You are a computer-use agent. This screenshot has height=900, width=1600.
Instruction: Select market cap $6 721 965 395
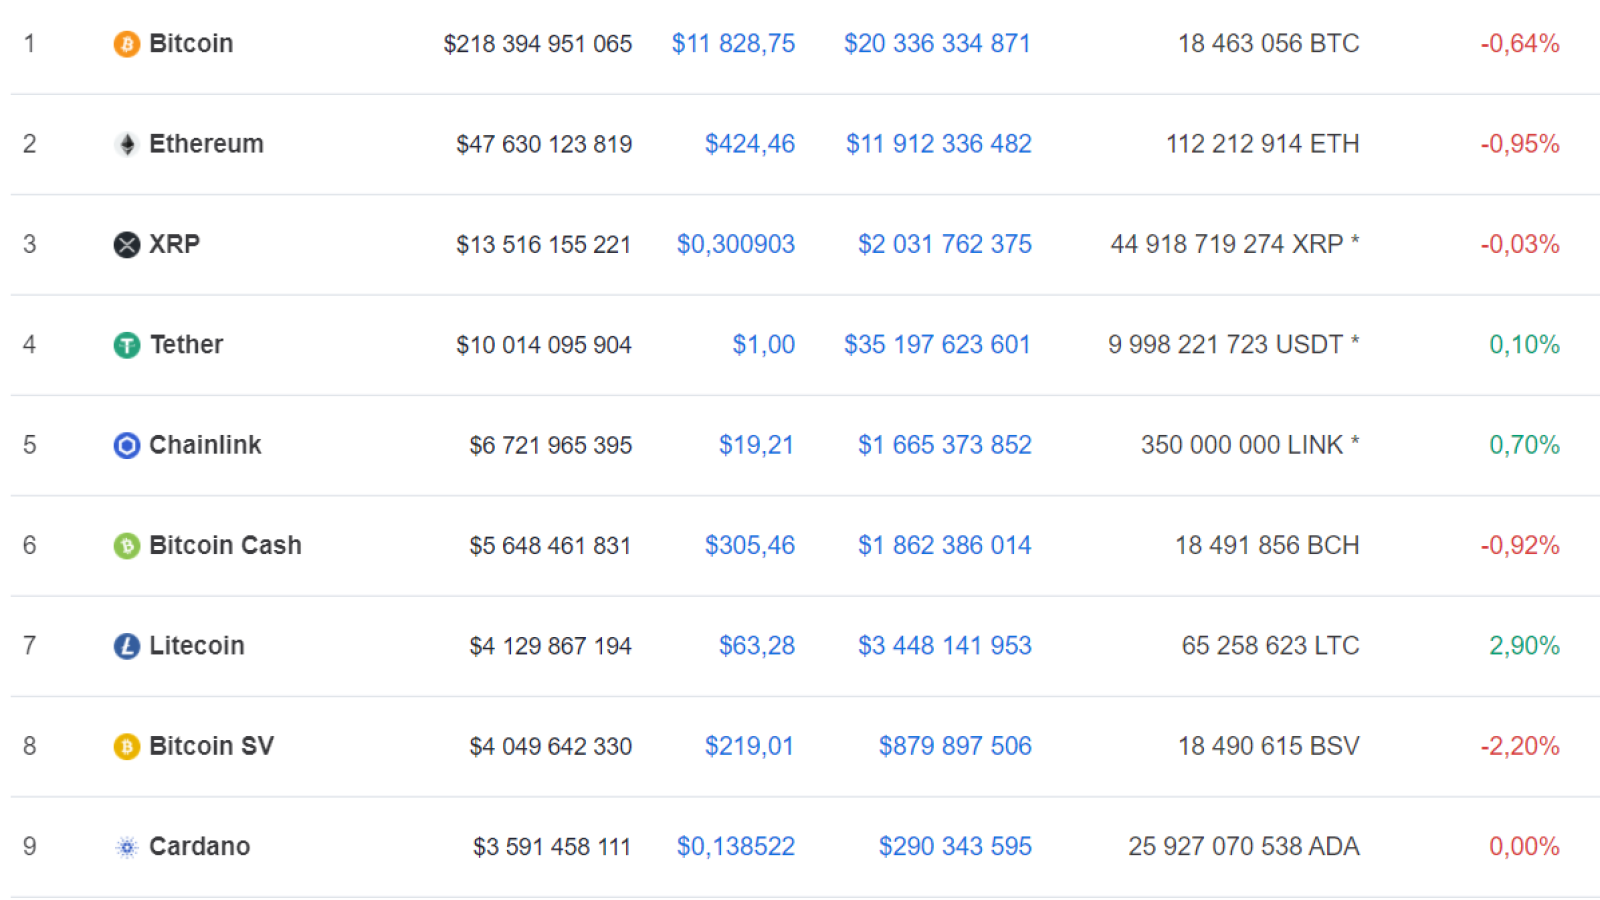(x=551, y=445)
